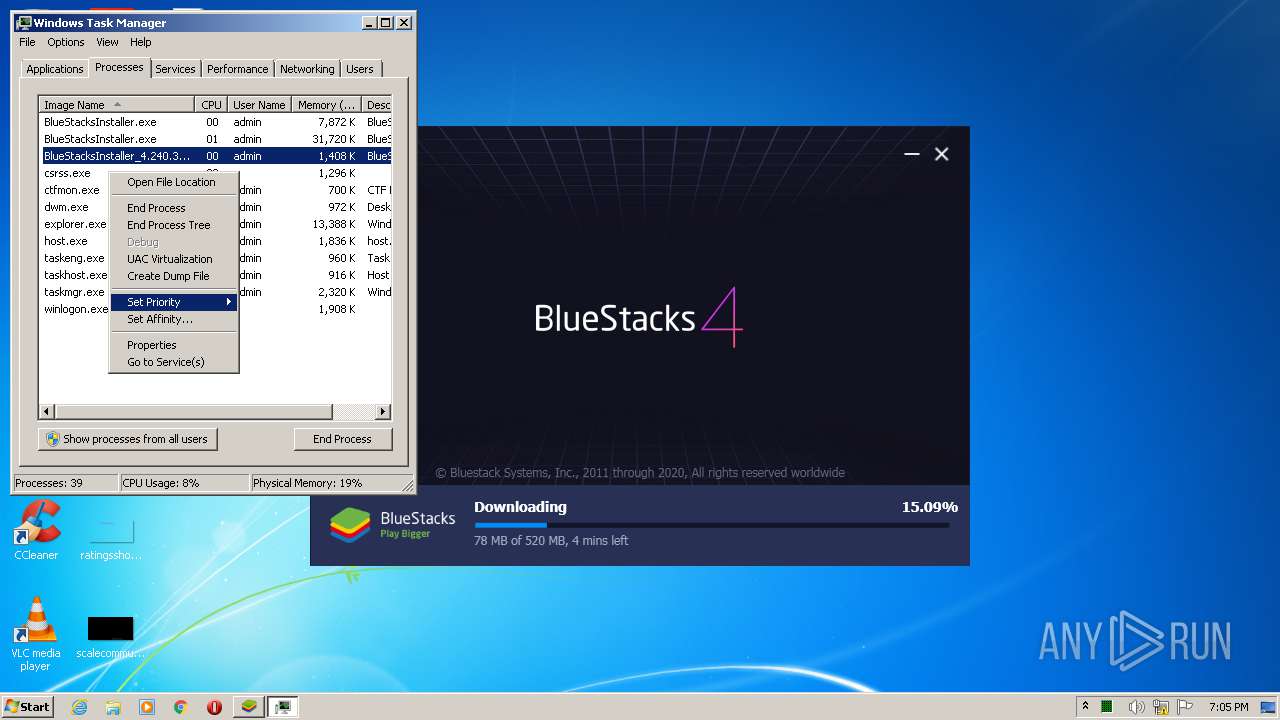
Task: Open the Options menu in Task Manager
Action: click(66, 42)
